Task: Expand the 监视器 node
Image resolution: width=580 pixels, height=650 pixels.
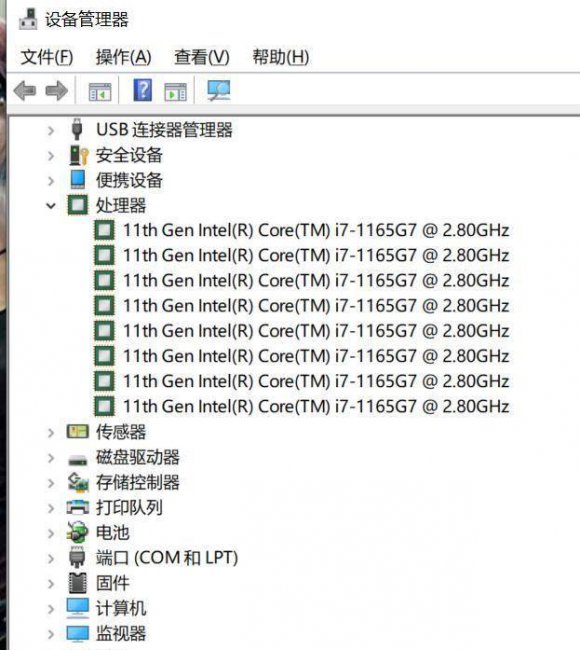Action: click(x=51, y=634)
